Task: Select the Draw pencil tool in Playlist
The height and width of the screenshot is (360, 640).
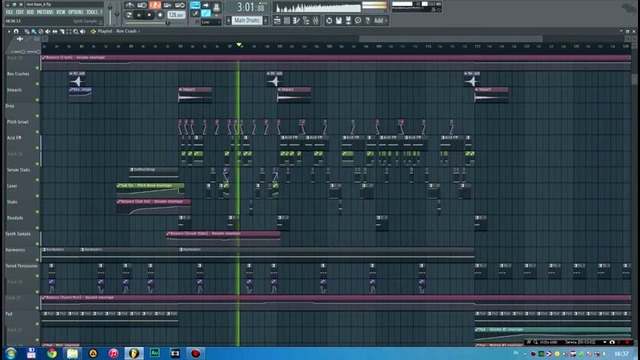Action: pyautogui.click(x=27, y=31)
